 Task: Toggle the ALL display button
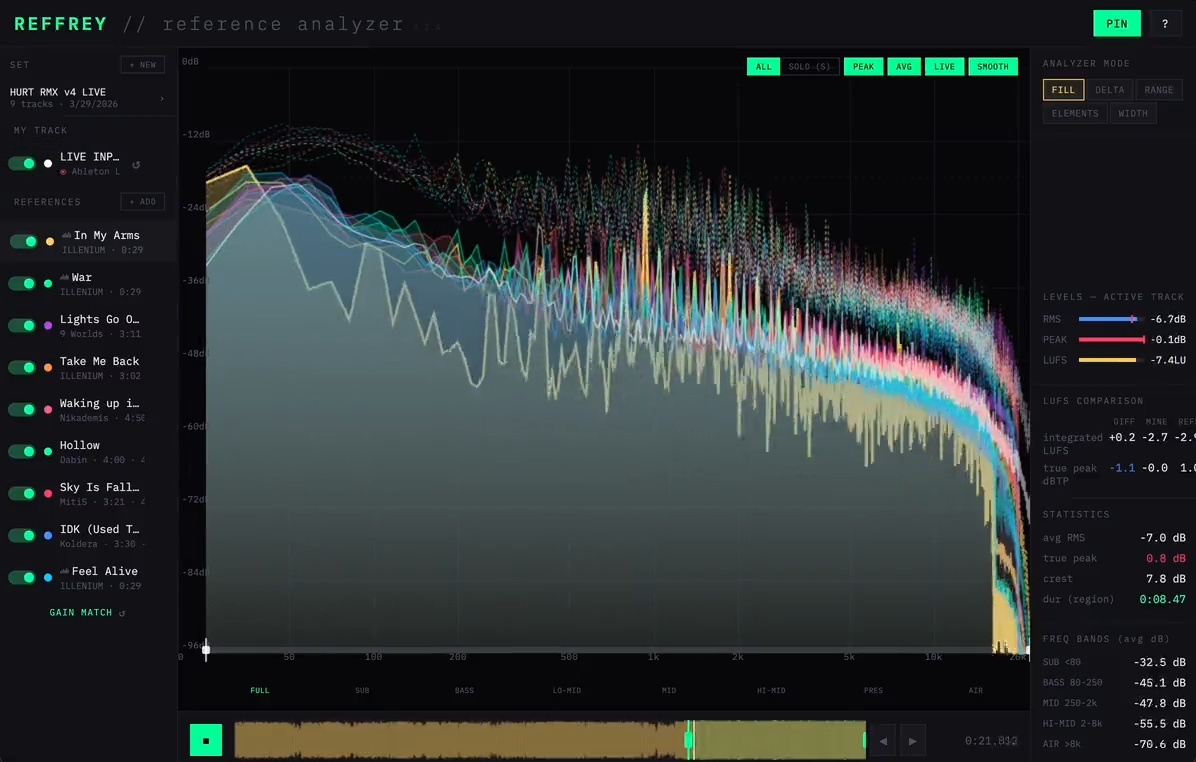pyautogui.click(x=764, y=67)
